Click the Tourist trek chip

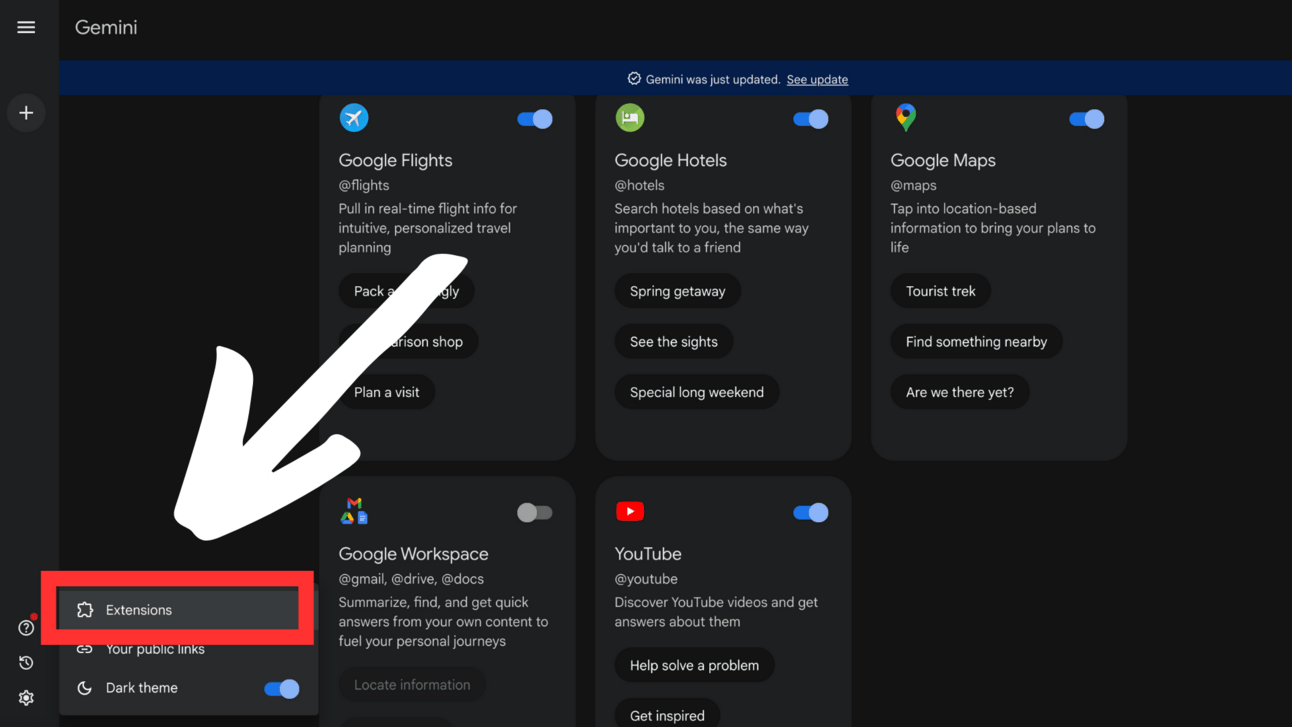click(941, 291)
